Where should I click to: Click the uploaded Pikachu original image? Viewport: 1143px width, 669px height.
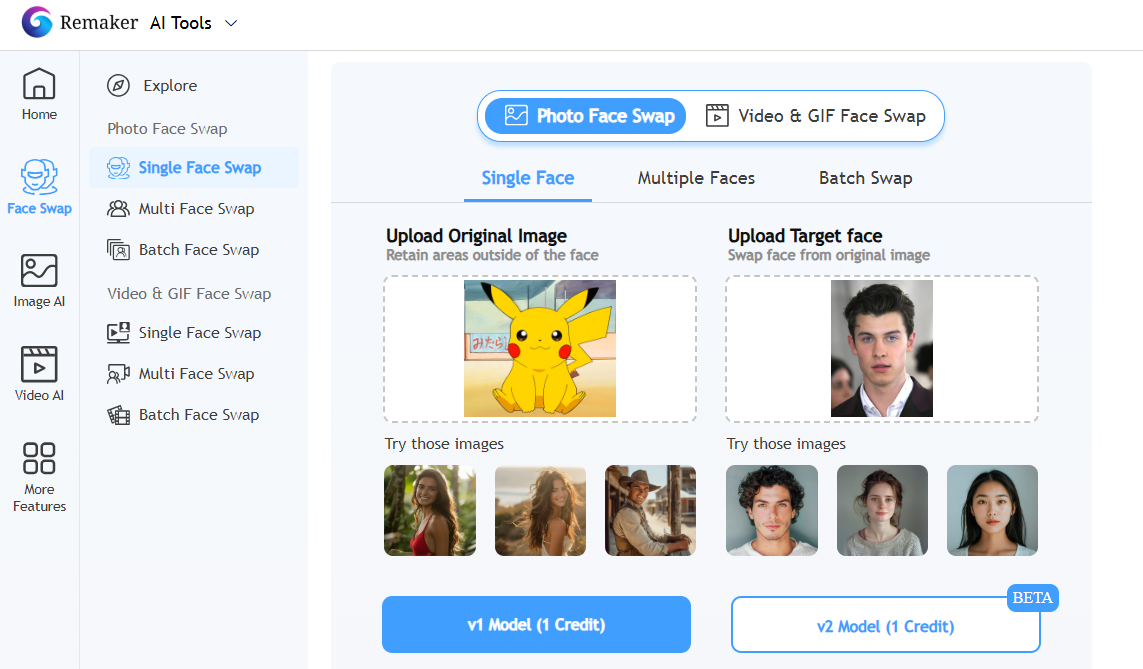point(539,348)
